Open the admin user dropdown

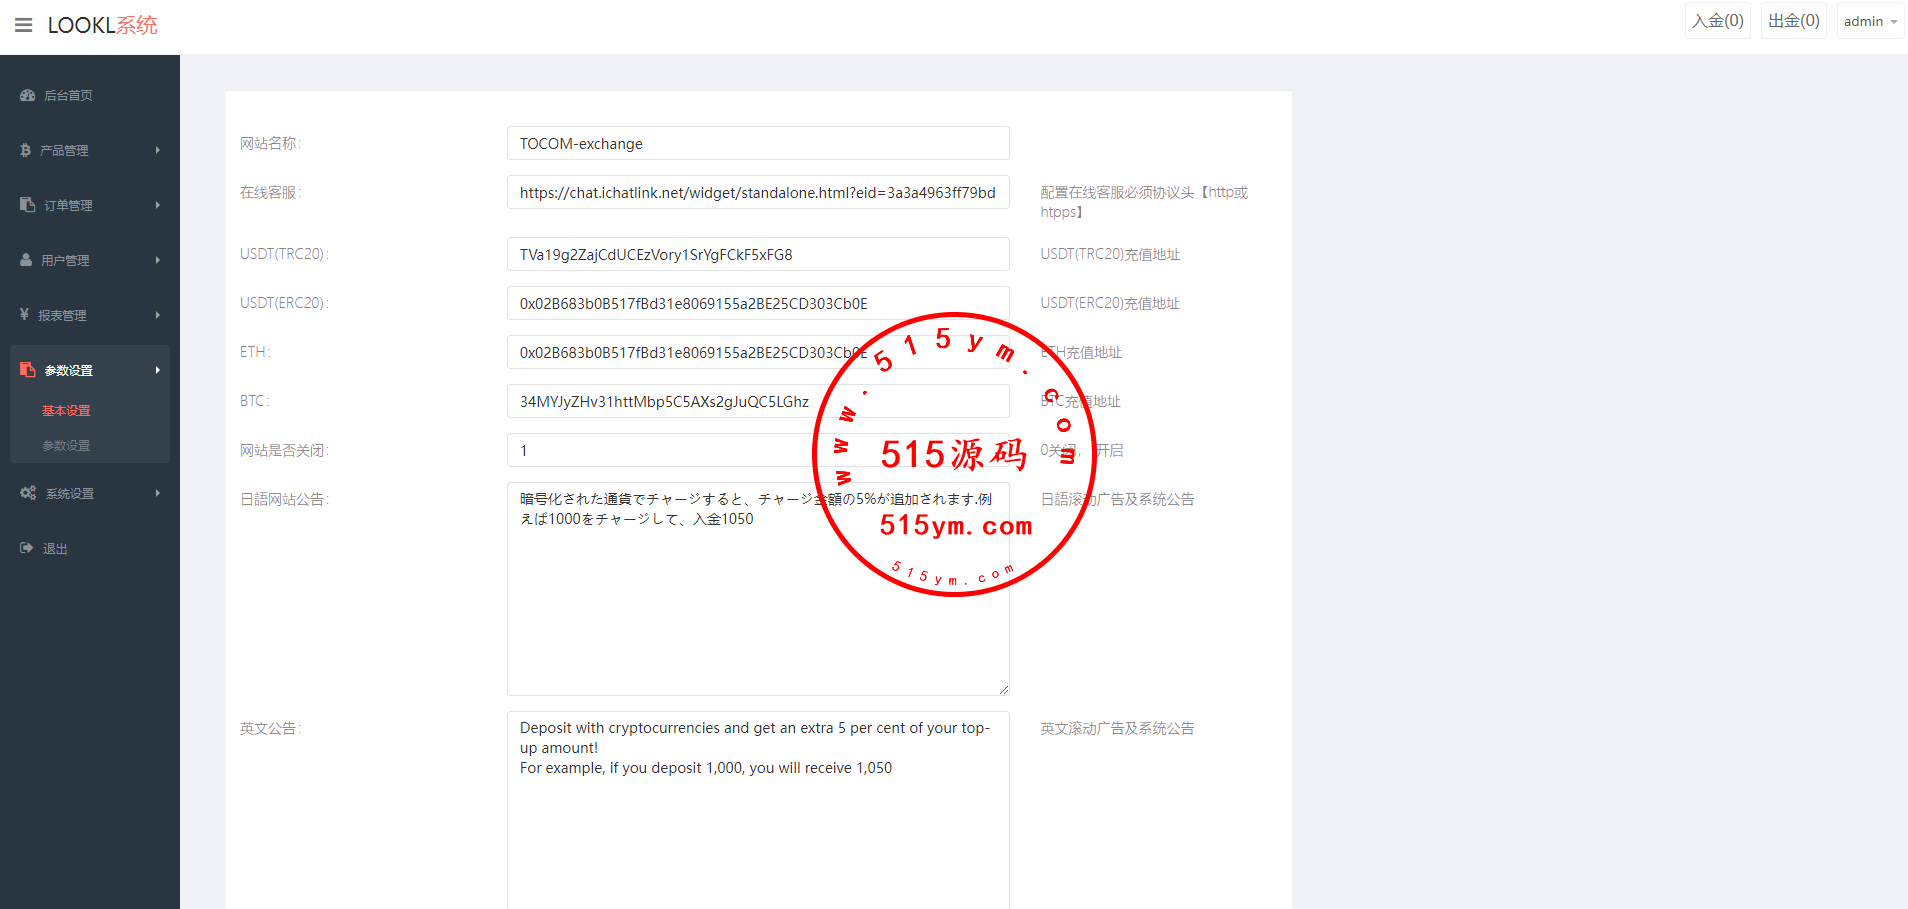(1869, 21)
